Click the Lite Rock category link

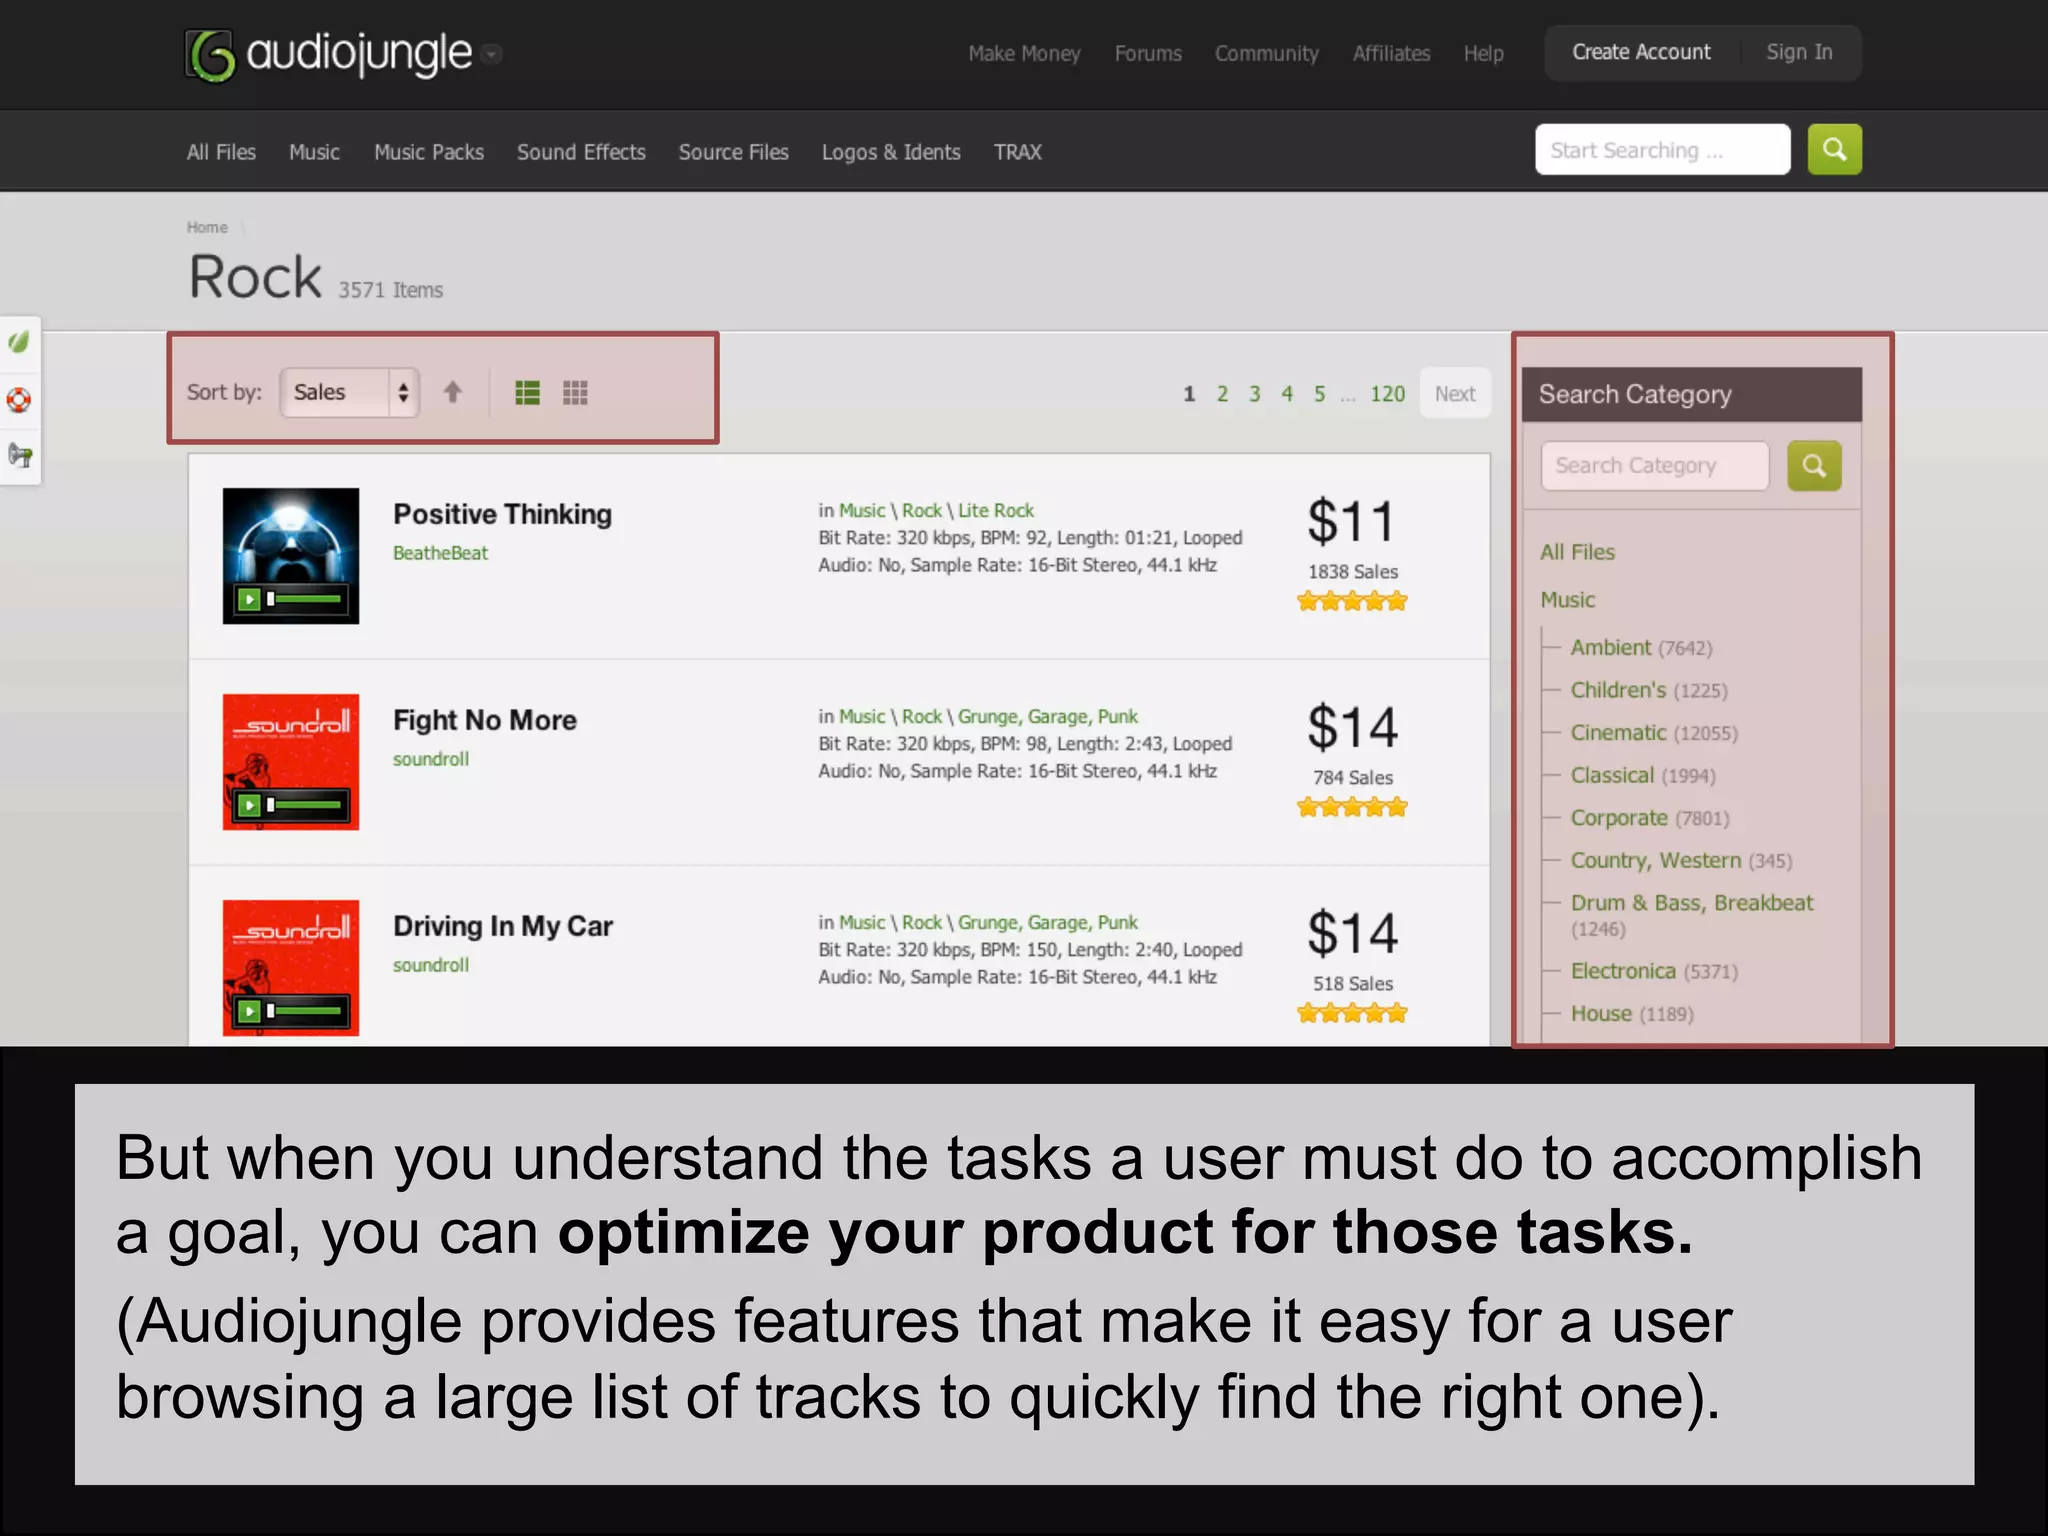[x=996, y=511]
